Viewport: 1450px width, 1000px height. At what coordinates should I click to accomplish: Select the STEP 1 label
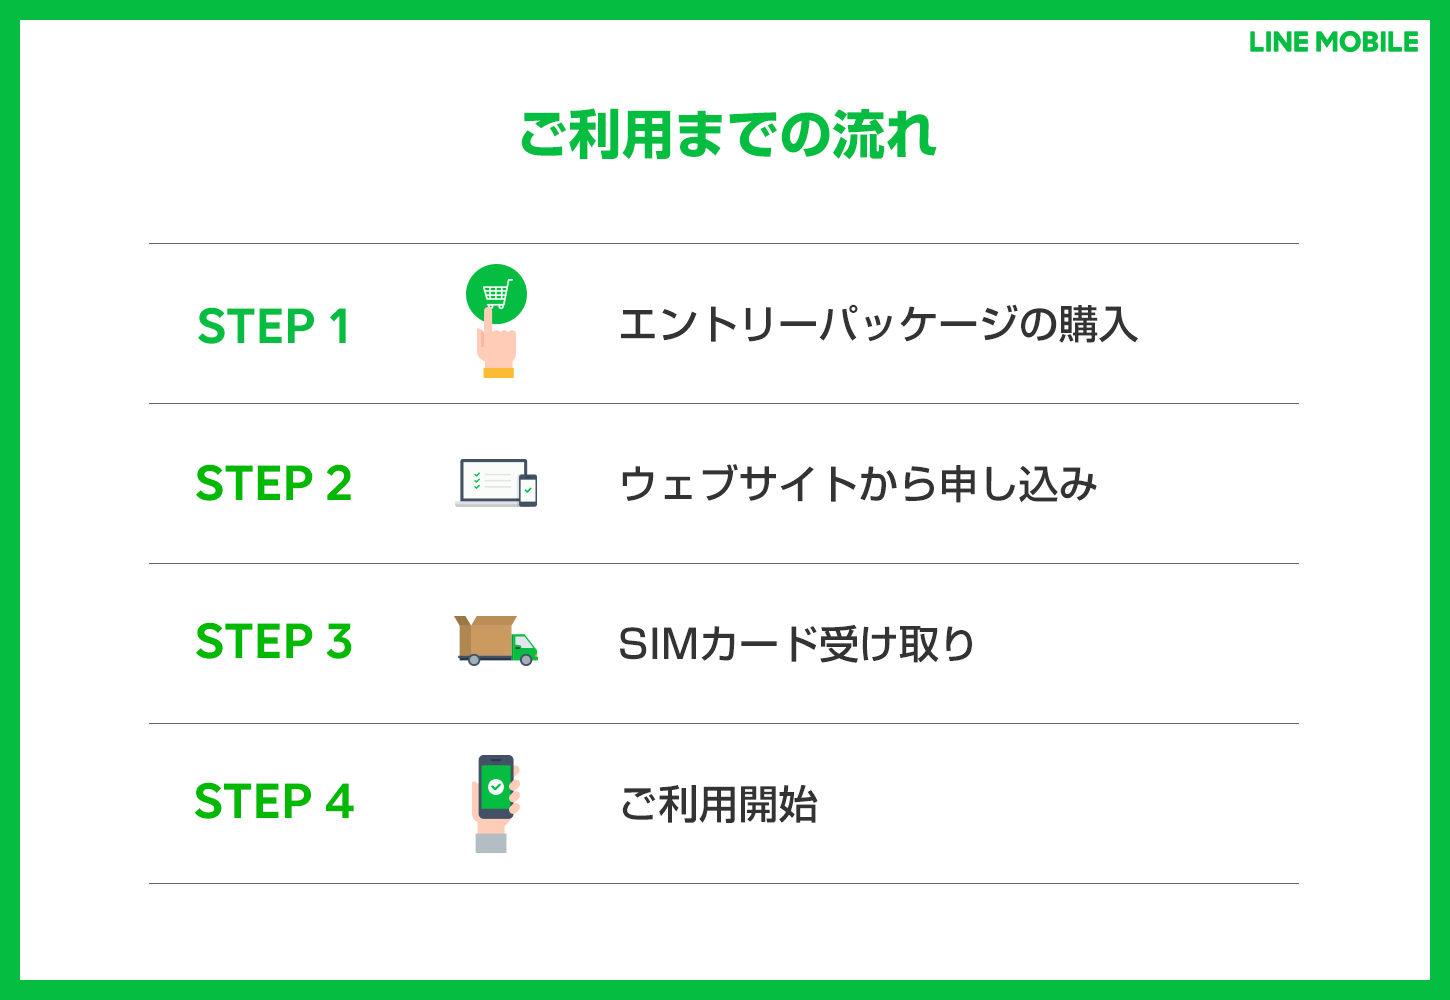[273, 326]
